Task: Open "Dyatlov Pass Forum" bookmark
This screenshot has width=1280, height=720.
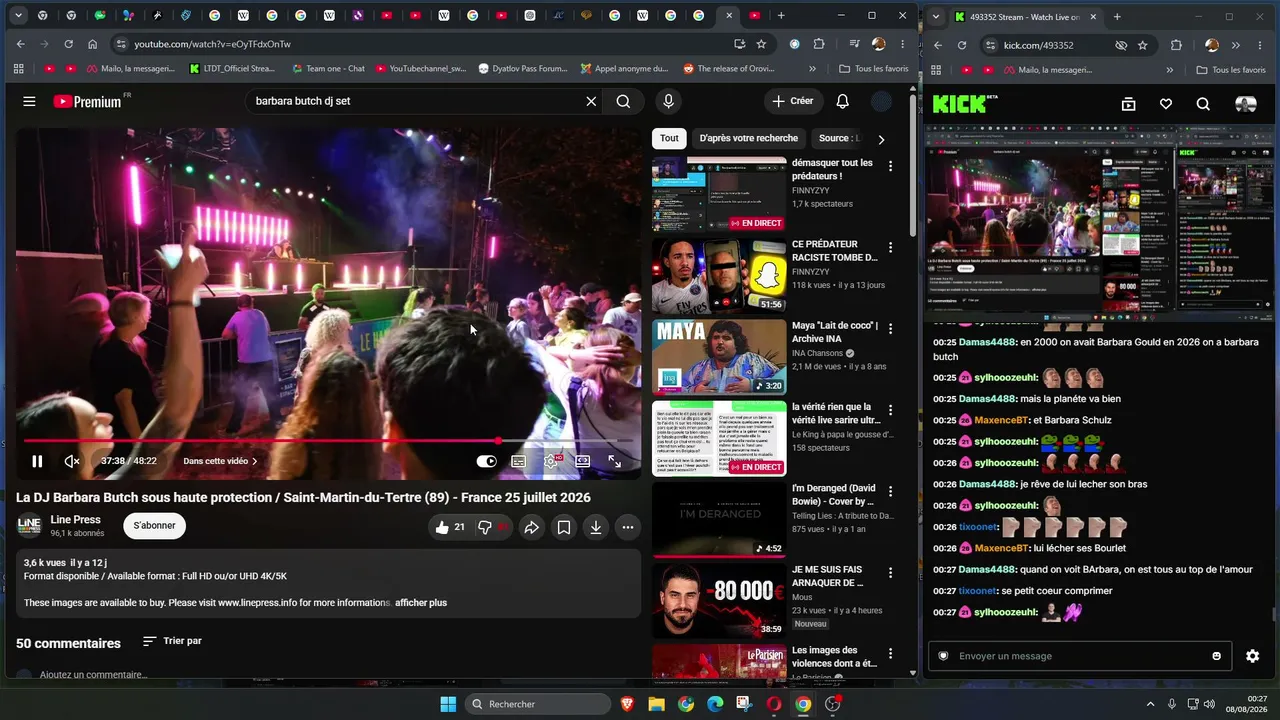Action: coord(523,69)
